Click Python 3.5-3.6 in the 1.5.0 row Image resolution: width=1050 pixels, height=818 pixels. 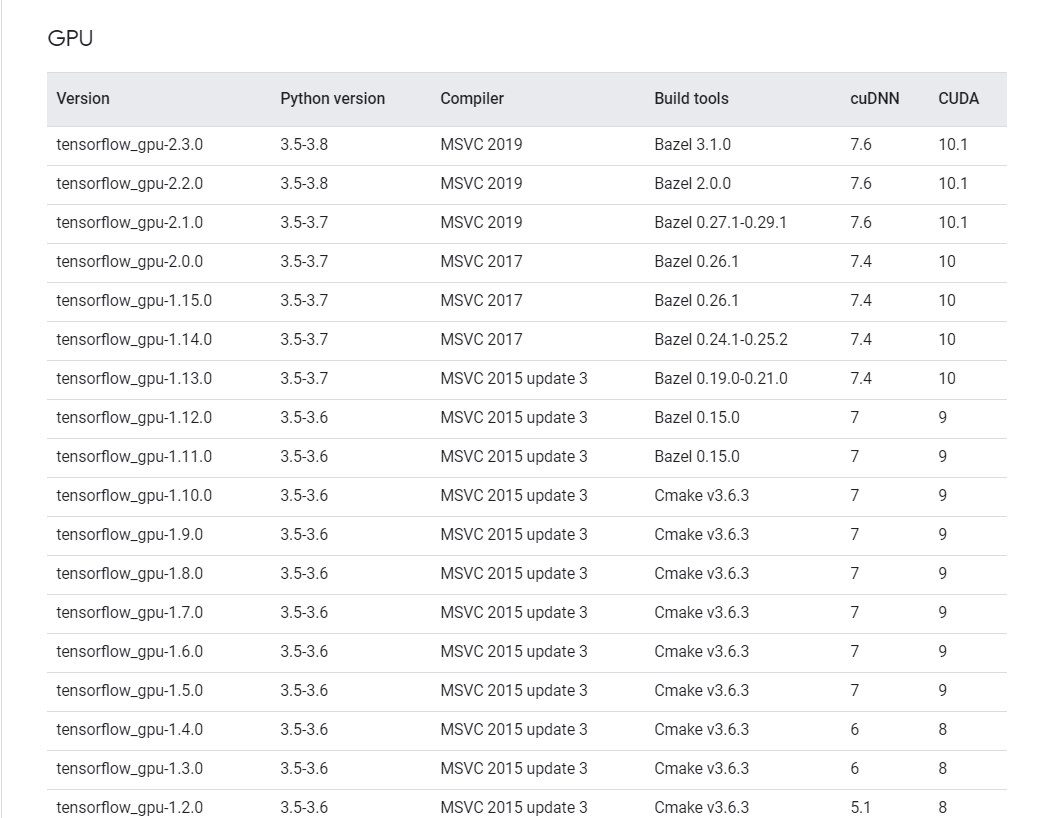[x=304, y=690]
